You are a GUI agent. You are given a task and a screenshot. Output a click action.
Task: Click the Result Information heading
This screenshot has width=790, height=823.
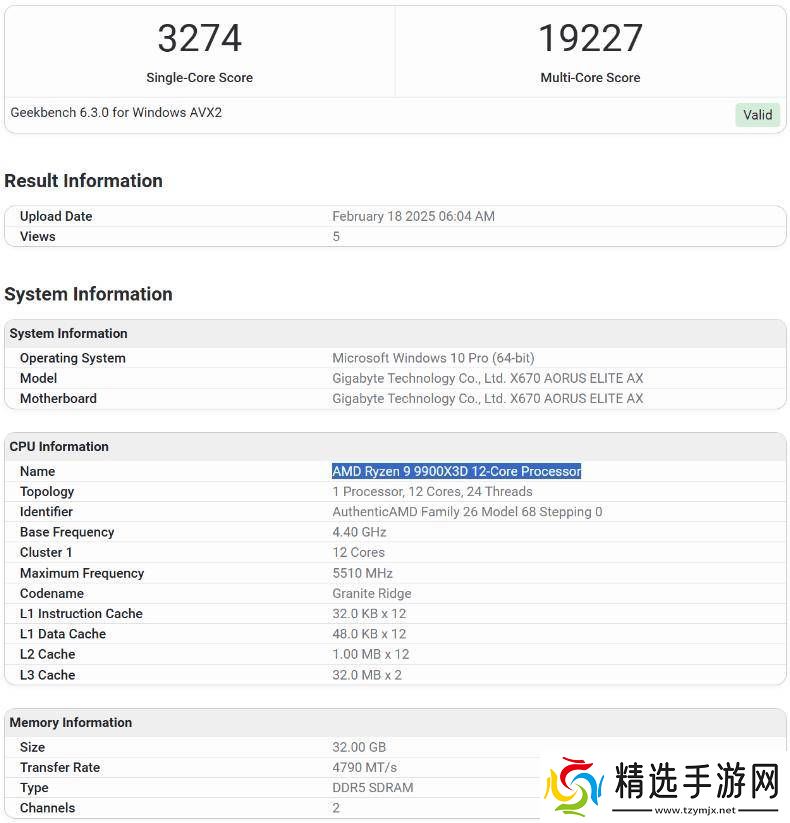point(83,181)
